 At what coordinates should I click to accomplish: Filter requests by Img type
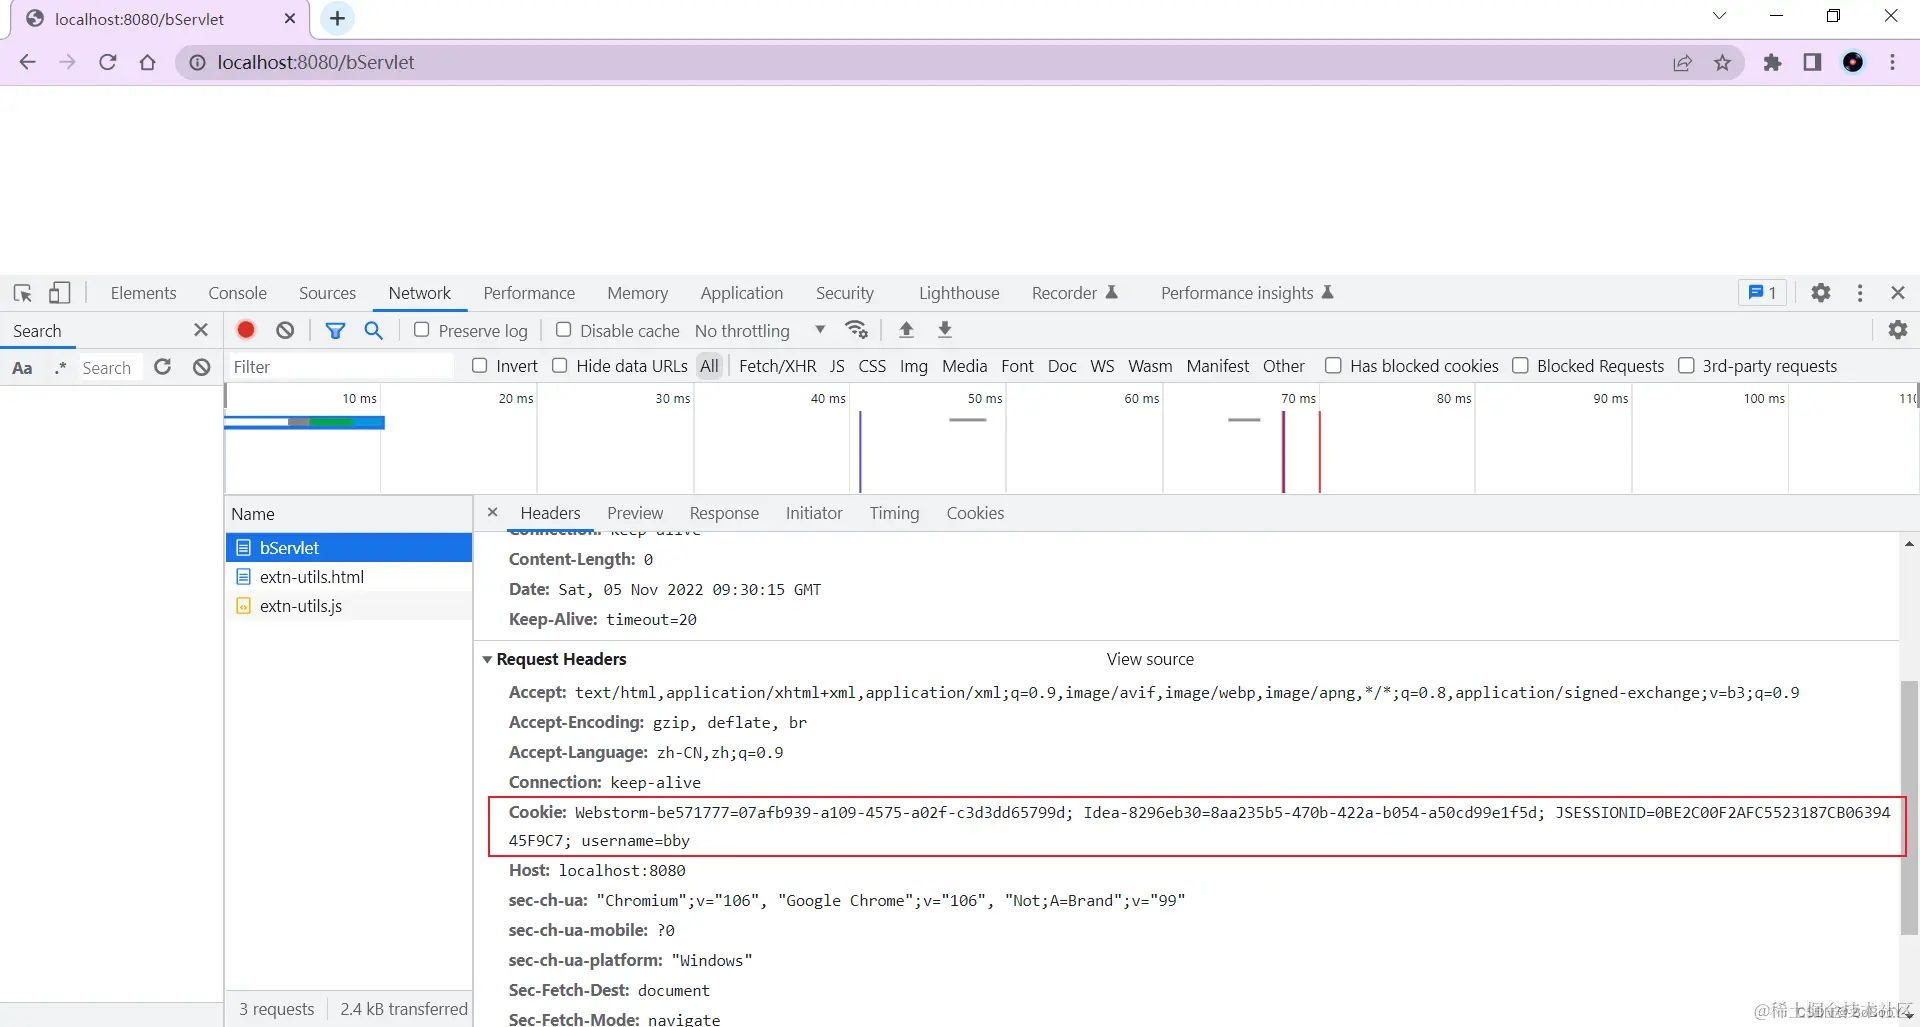tap(913, 366)
